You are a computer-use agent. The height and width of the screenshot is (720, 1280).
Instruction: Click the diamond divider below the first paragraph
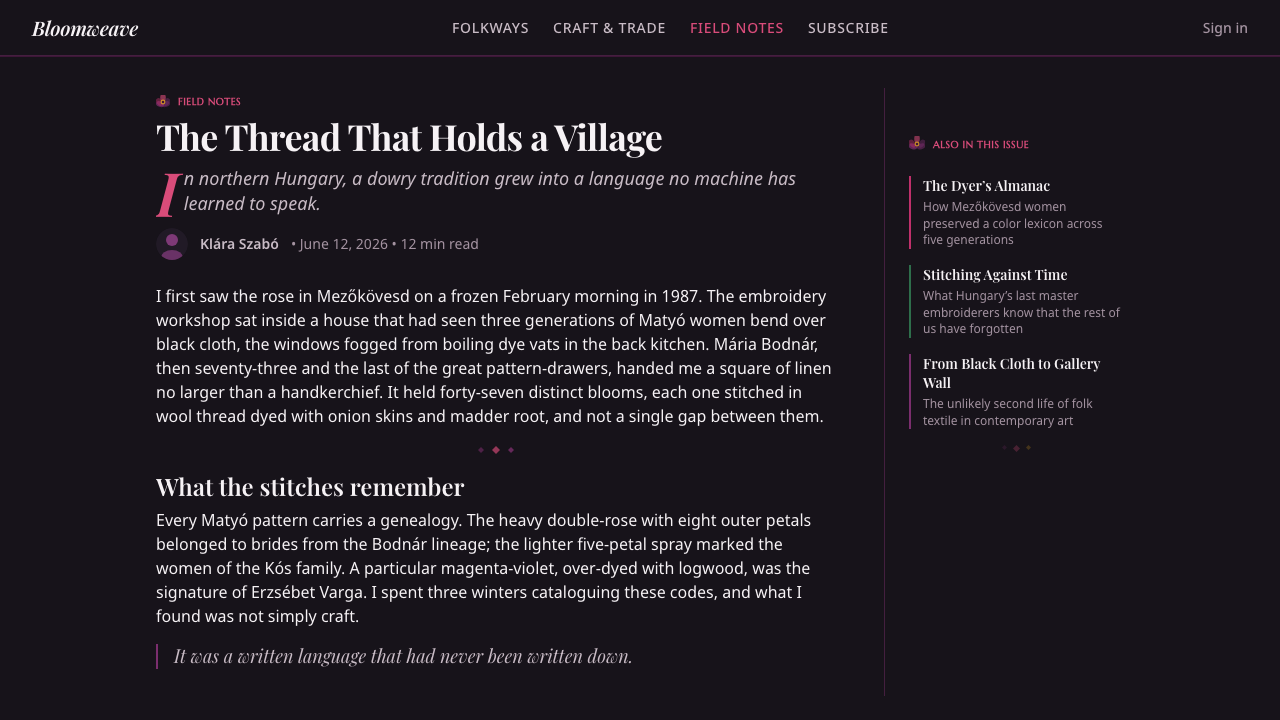tap(496, 450)
